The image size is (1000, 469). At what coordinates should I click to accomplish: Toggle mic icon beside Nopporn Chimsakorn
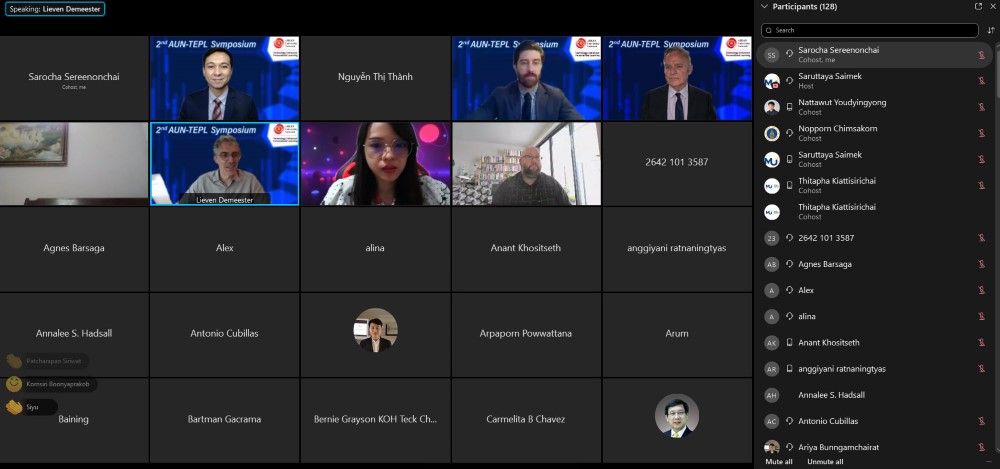click(x=981, y=133)
